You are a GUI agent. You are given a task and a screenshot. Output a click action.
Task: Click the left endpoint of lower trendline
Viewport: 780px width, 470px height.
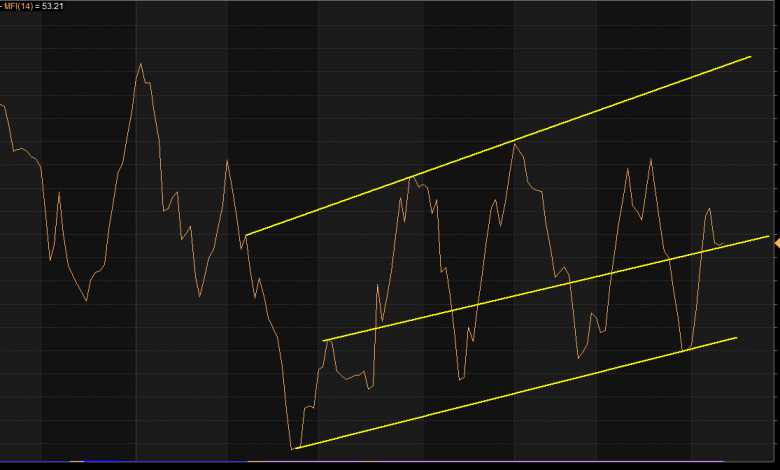click(x=292, y=449)
